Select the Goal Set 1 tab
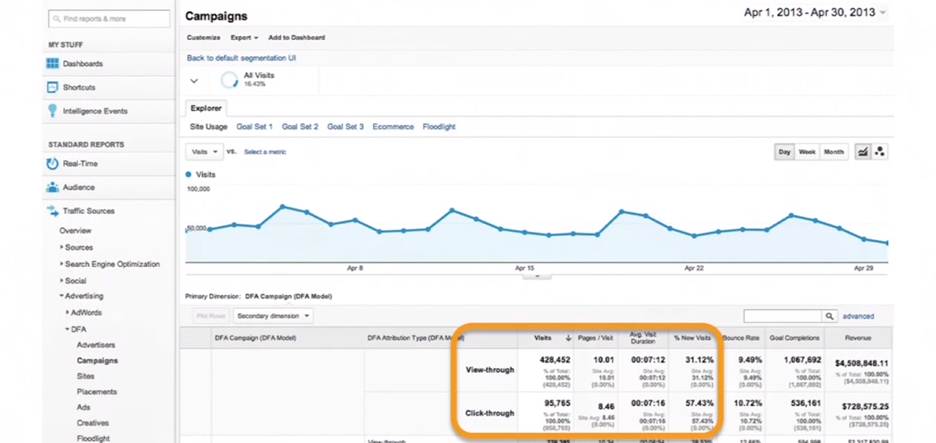Screen dimensions: 936x443 pos(254,127)
